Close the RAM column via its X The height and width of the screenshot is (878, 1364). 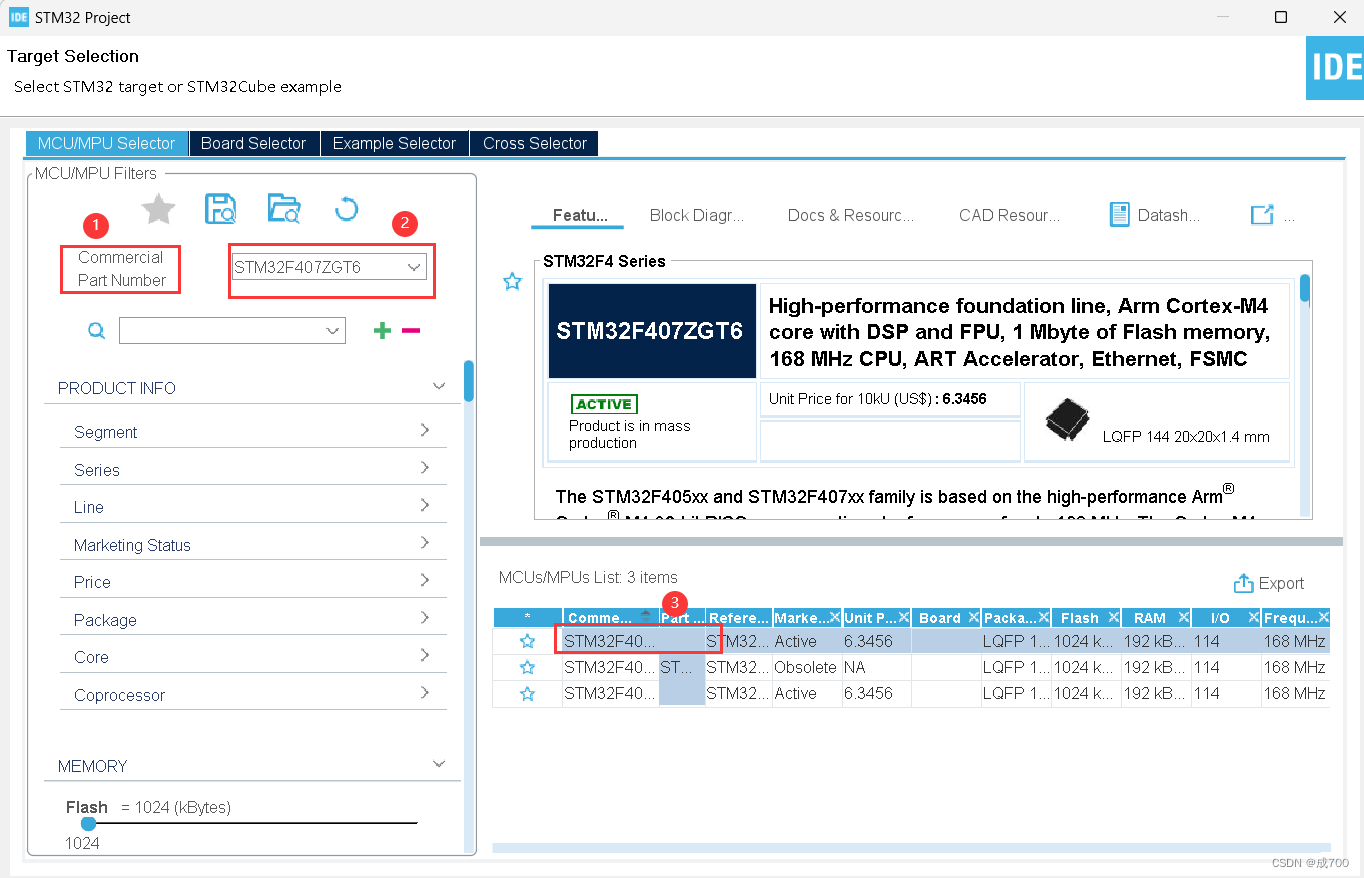[x=1183, y=618]
